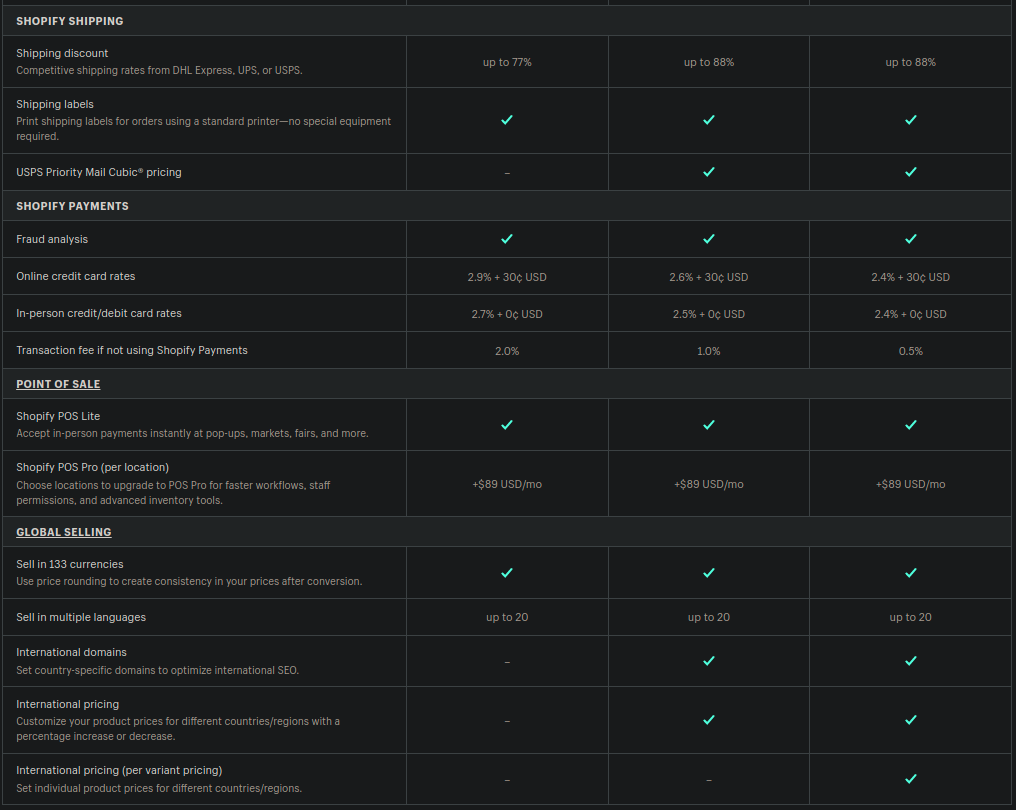Click the 'In-person credit/debit card rates' label
The width and height of the screenshot is (1016, 810).
point(98,313)
